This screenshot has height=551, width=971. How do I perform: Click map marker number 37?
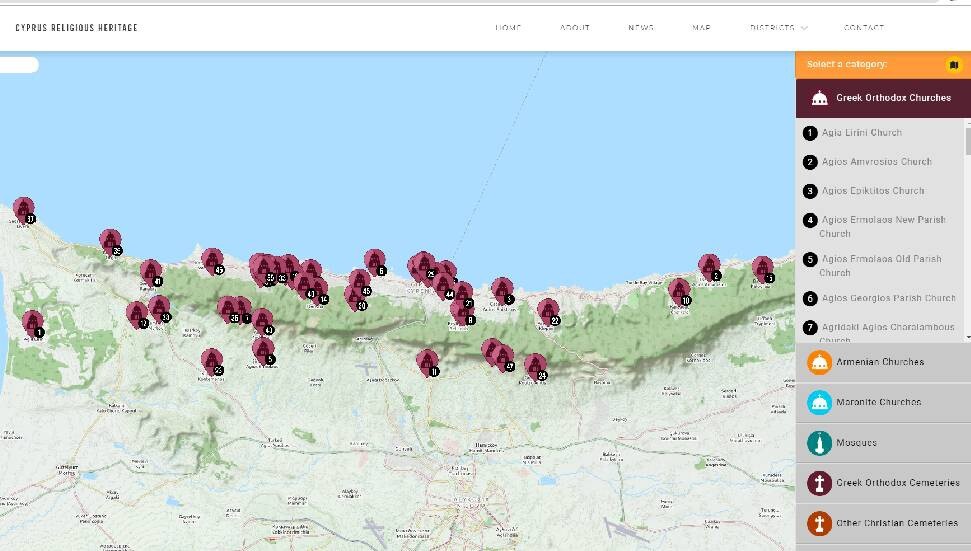[x=24, y=209]
